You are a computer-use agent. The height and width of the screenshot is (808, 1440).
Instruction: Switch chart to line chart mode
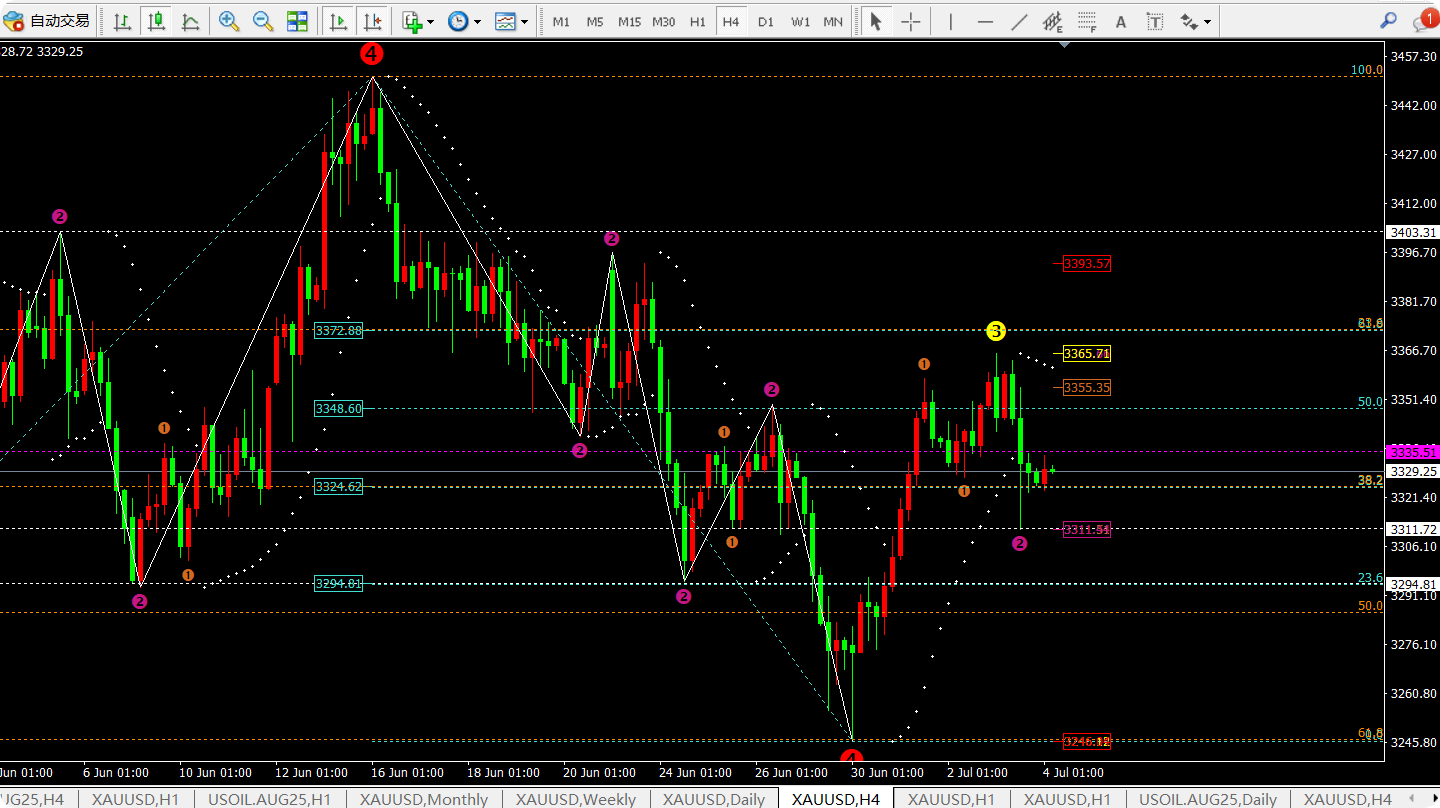(x=190, y=21)
